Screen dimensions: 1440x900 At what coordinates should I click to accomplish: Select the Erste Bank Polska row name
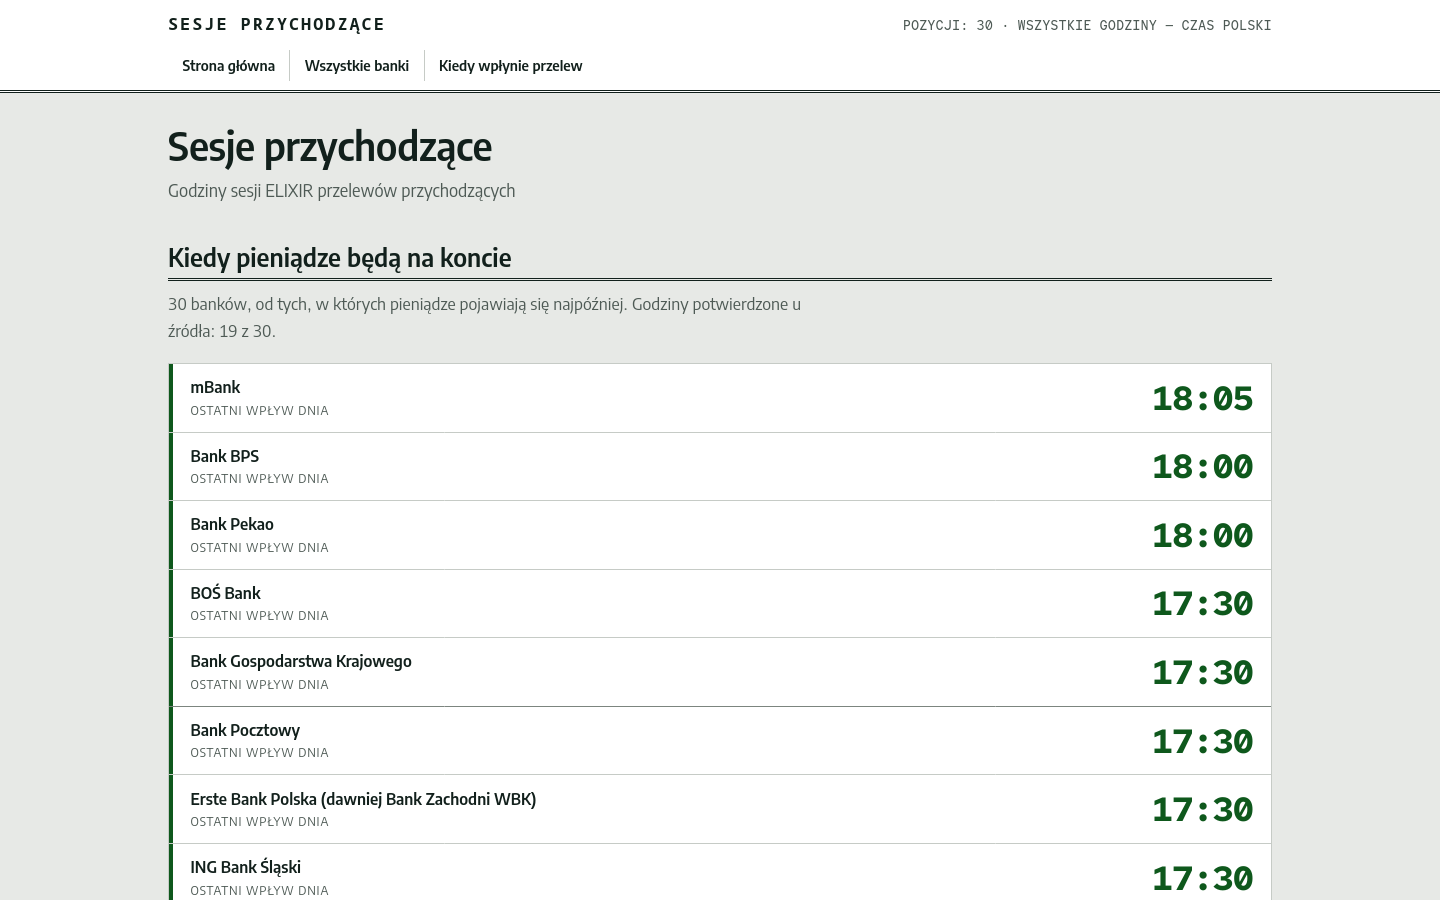coord(363,799)
